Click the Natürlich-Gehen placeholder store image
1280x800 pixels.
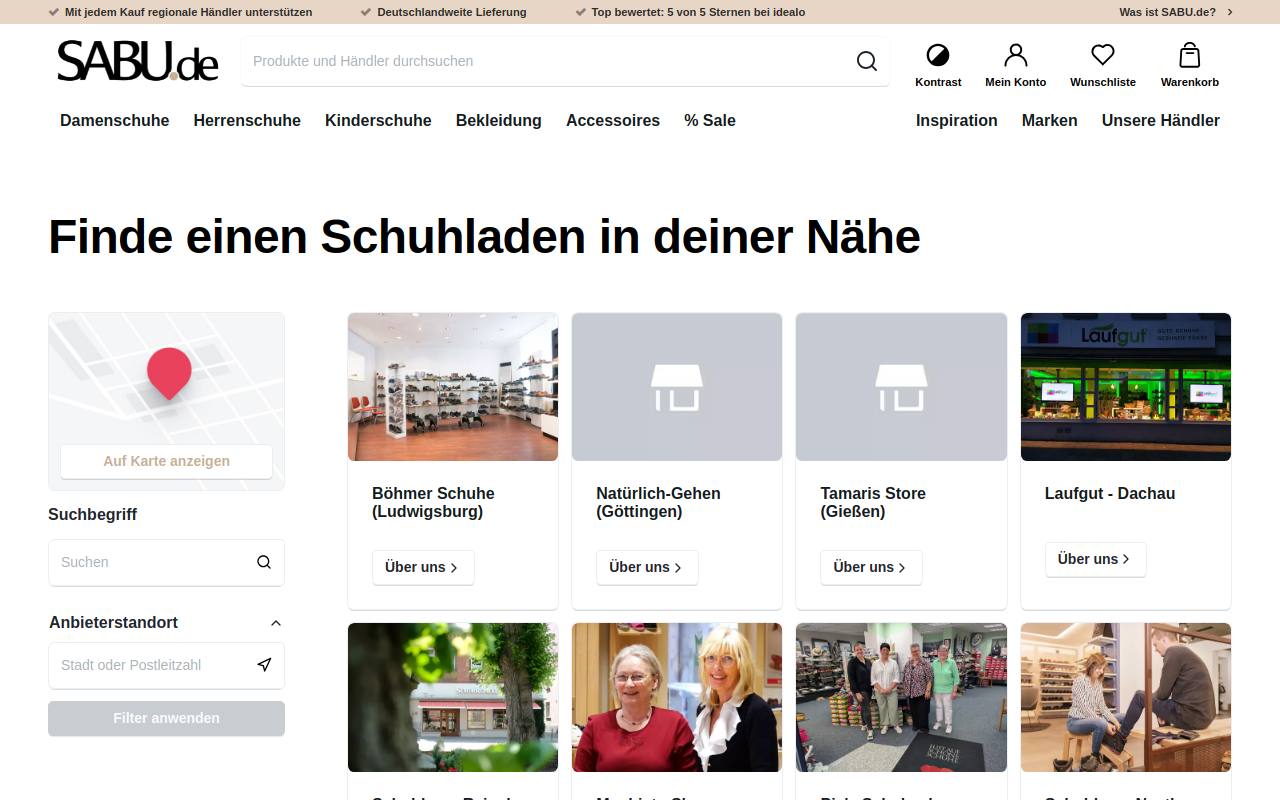677,387
